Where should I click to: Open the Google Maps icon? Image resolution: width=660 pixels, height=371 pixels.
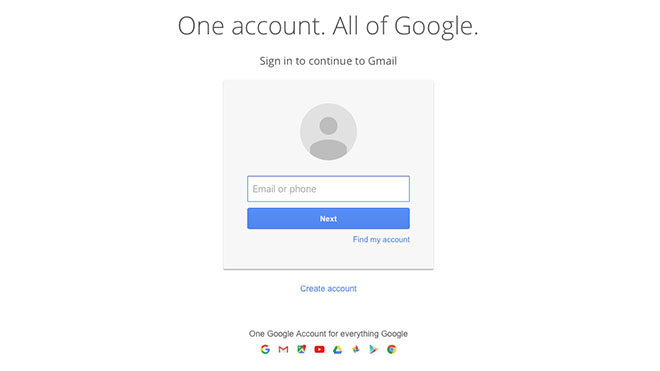[301, 349]
